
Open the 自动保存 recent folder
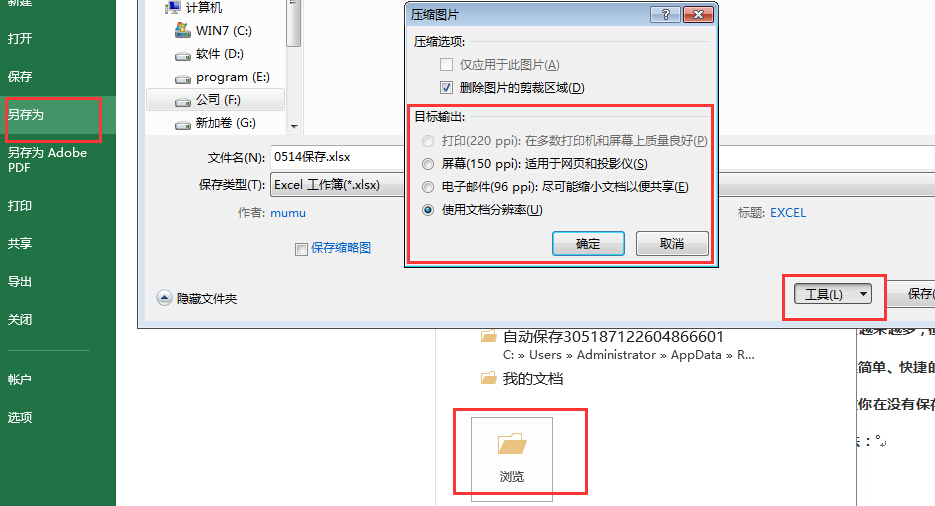(x=602, y=337)
